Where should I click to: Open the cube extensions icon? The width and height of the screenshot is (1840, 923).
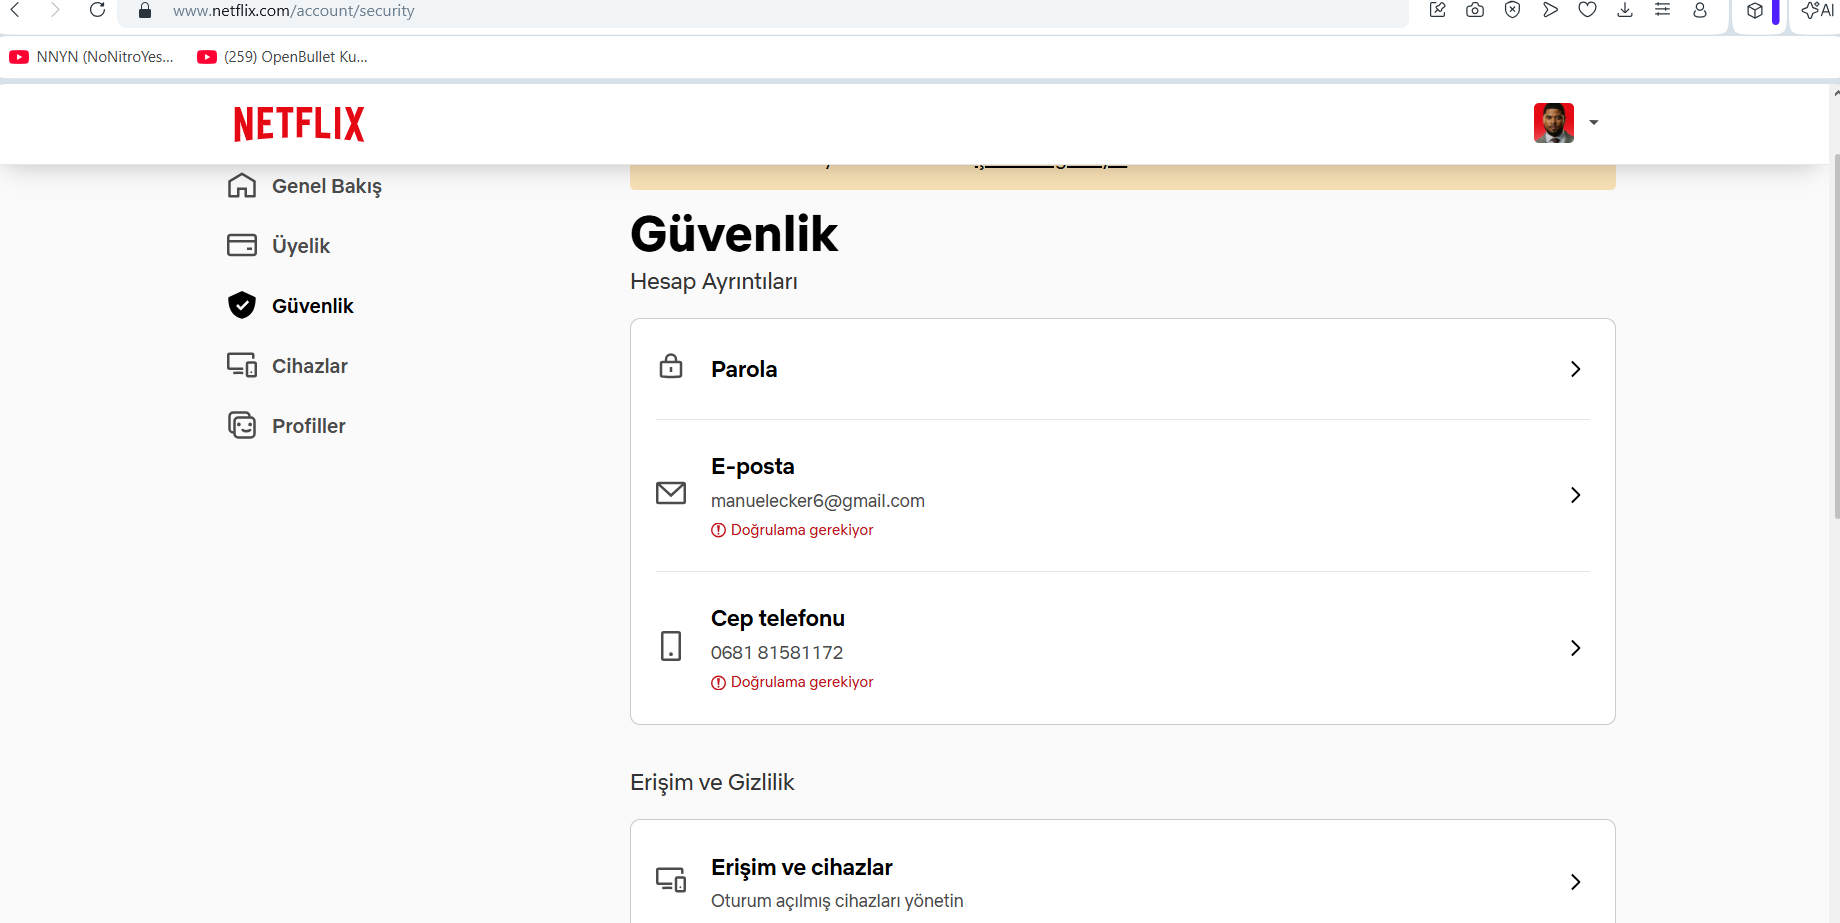click(1755, 10)
